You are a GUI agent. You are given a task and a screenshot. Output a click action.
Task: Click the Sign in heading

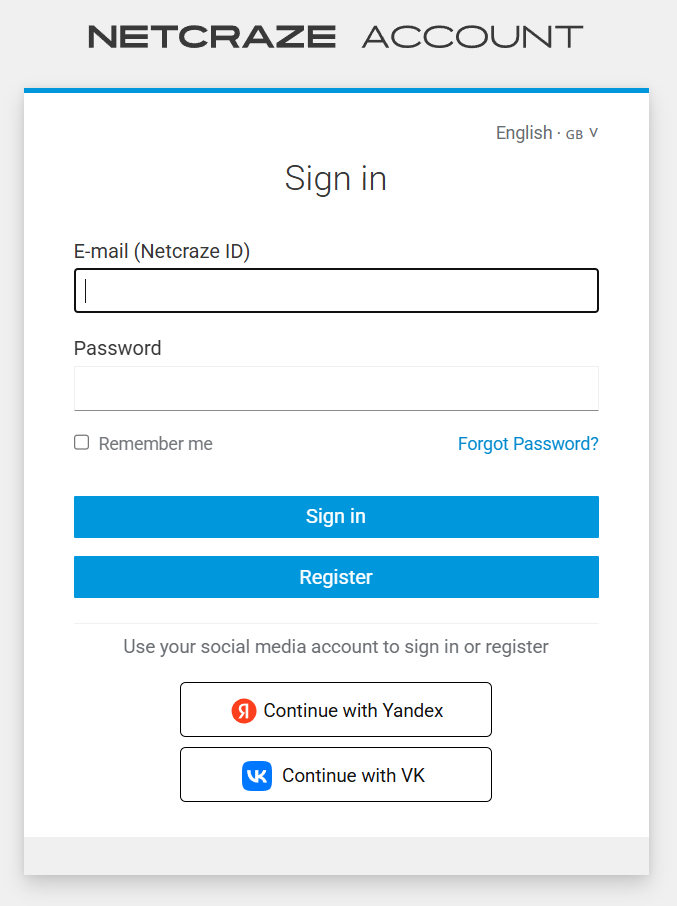(336, 179)
